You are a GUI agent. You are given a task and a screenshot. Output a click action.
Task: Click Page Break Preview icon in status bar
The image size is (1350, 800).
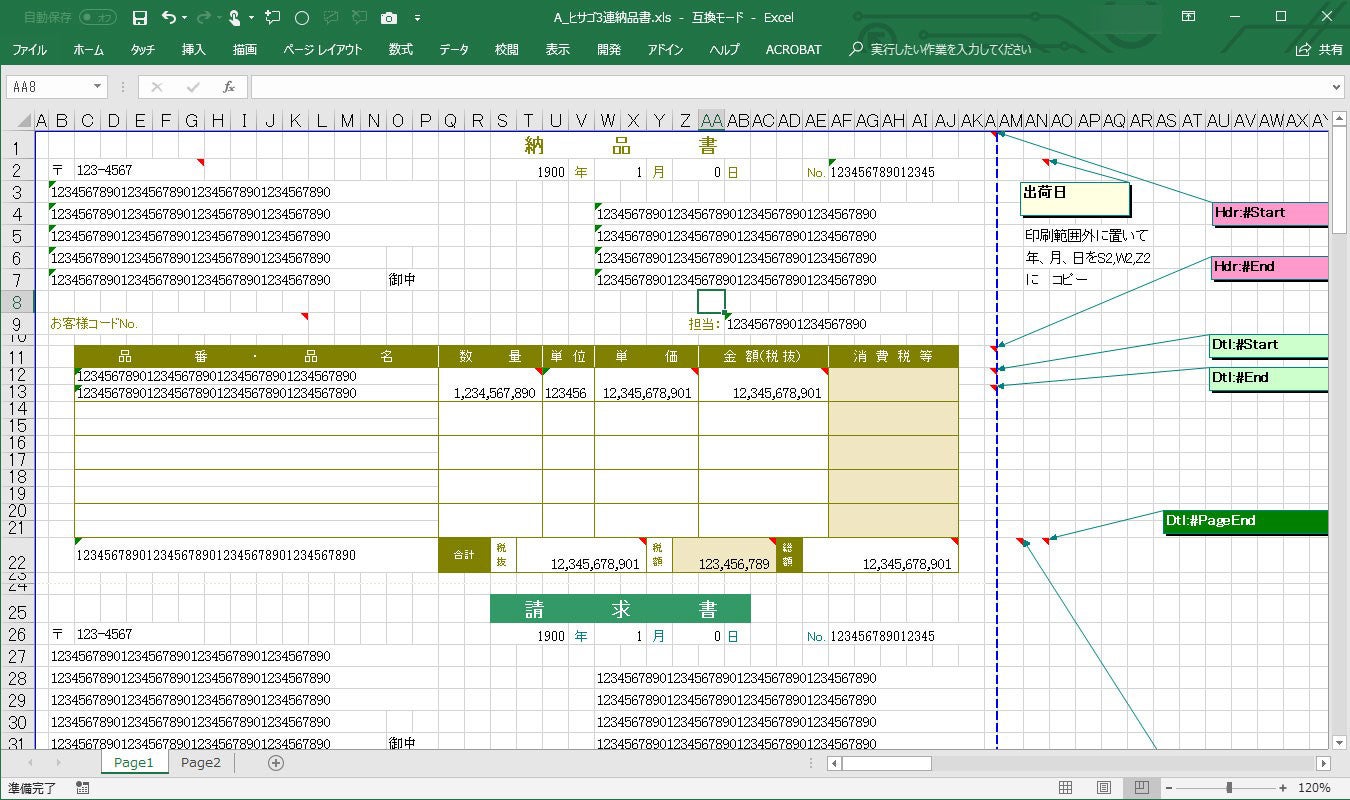click(1142, 786)
